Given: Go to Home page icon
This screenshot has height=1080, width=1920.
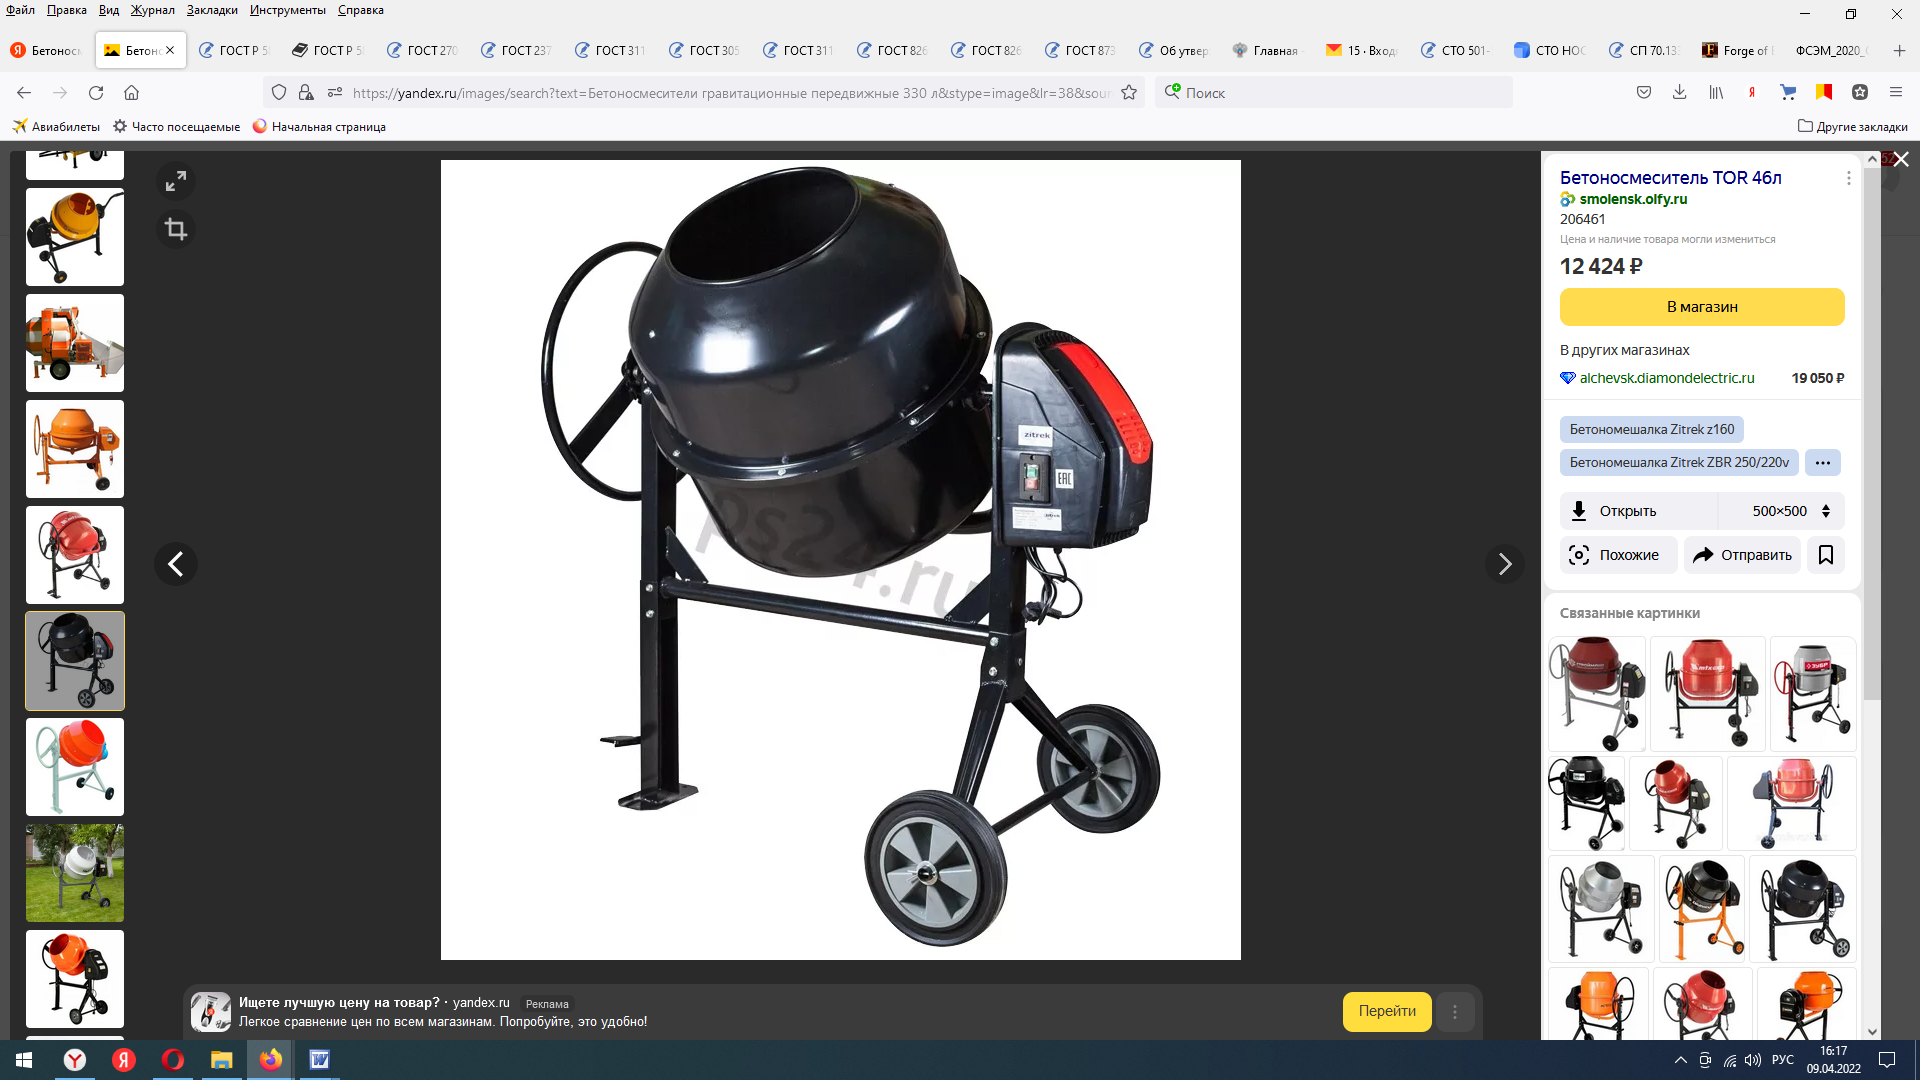Looking at the screenshot, I should pos(131,93).
